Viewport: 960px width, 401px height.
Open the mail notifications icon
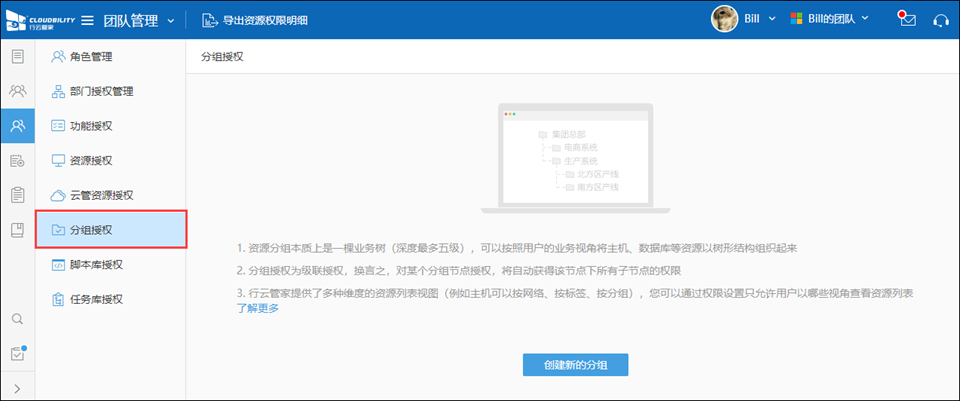[907, 20]
